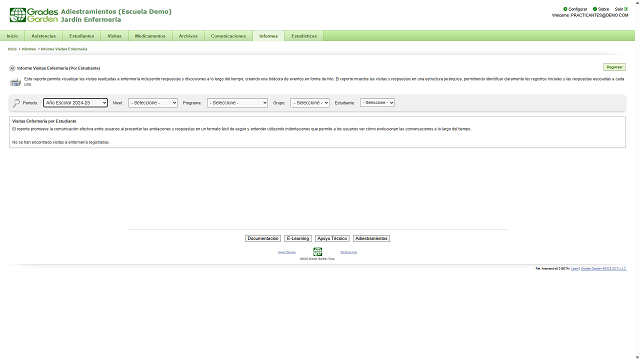Image resolution: width=640 pixels, height=360 pixels.
Task: Click the Apoyo Técnico button in the footer
Action: pyautogui.click(x=332, y=238)
